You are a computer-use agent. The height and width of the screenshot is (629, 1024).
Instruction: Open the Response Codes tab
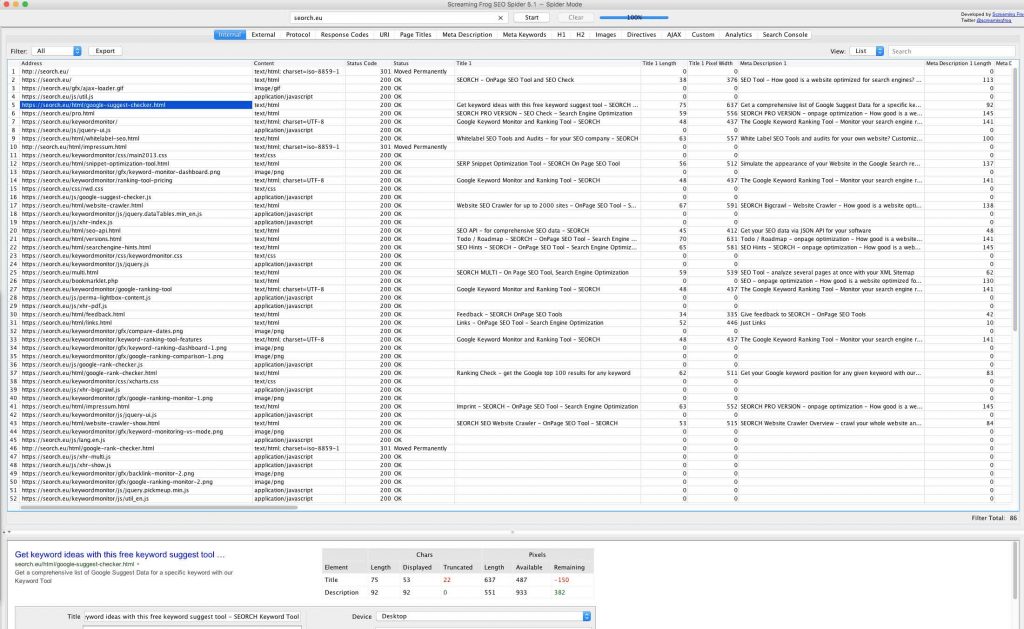(x=343, y=35)
